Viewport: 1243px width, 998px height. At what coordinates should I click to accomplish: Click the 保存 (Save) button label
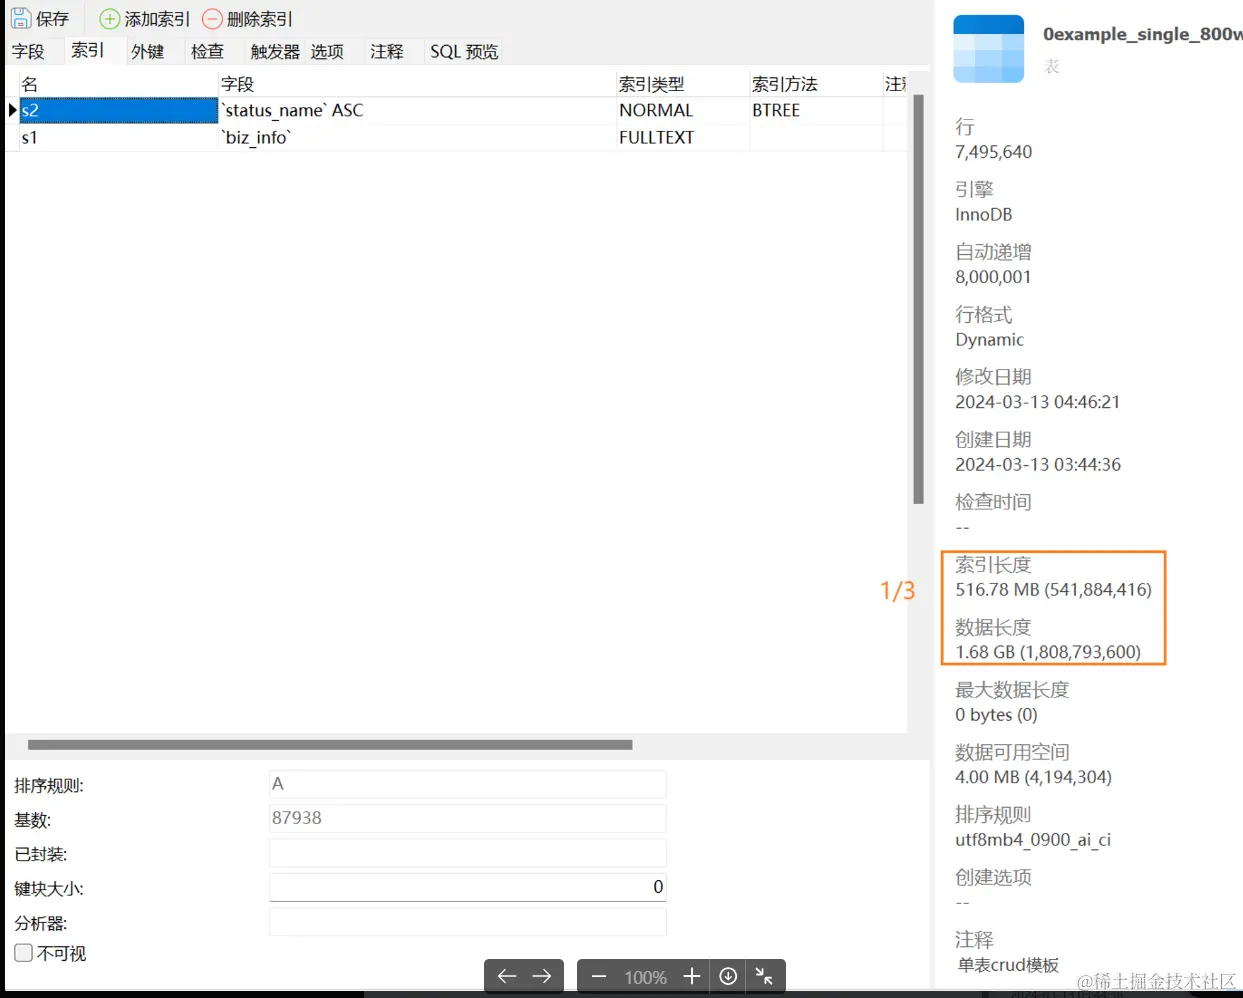(x=53, y=19)
